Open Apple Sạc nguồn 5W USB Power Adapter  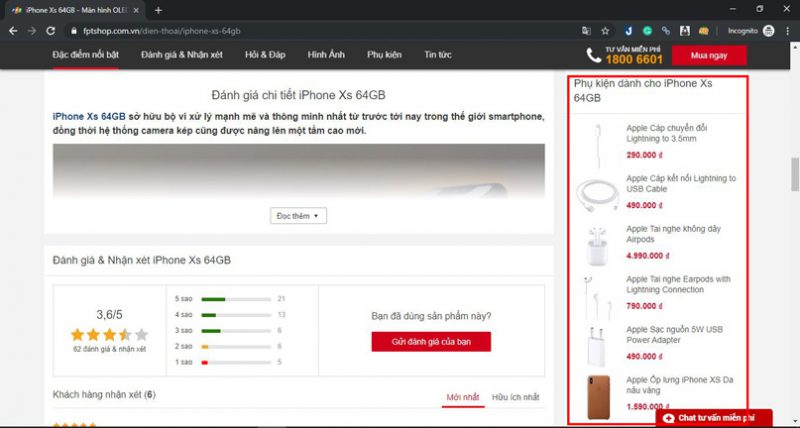[x=674, y=335]
